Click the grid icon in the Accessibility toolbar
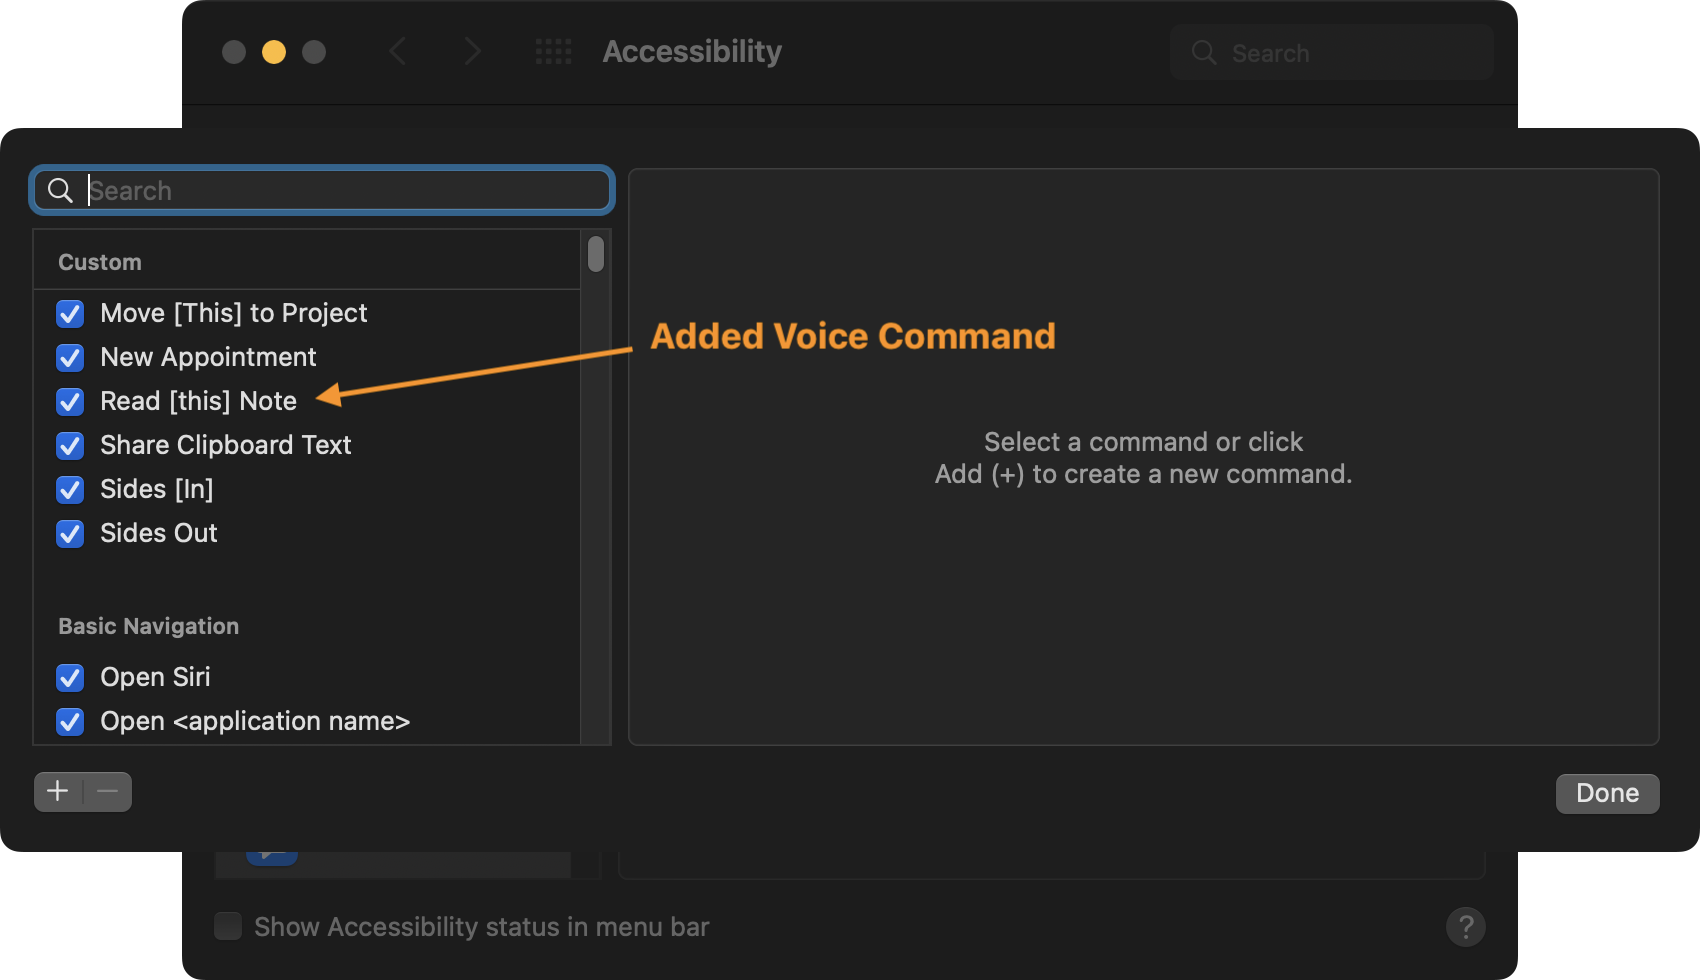This screenshot has height=980, width=1700. pyautogui.click(x=553, y=51)
